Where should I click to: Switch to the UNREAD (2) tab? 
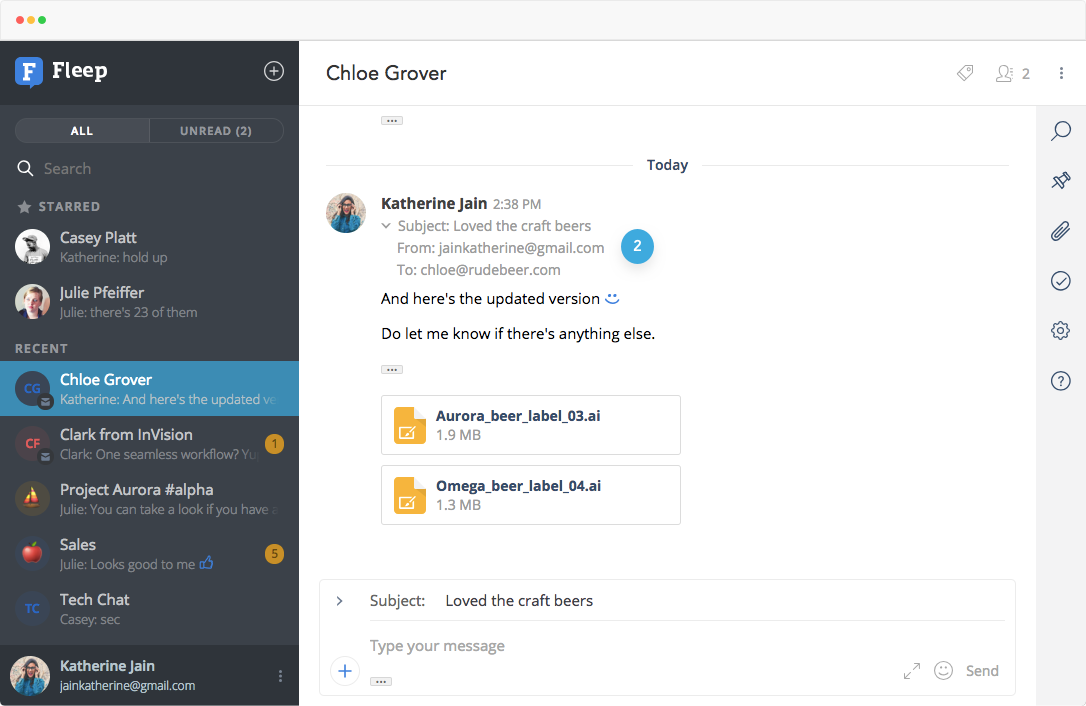pyautogui.click(x=216, y=130)
